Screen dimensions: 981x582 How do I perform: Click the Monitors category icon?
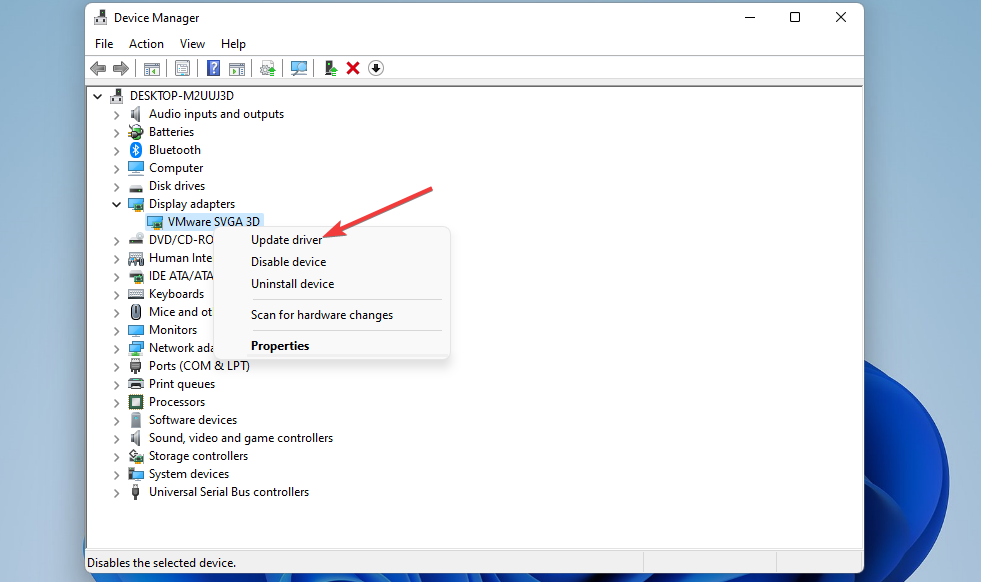coord(136,330)
